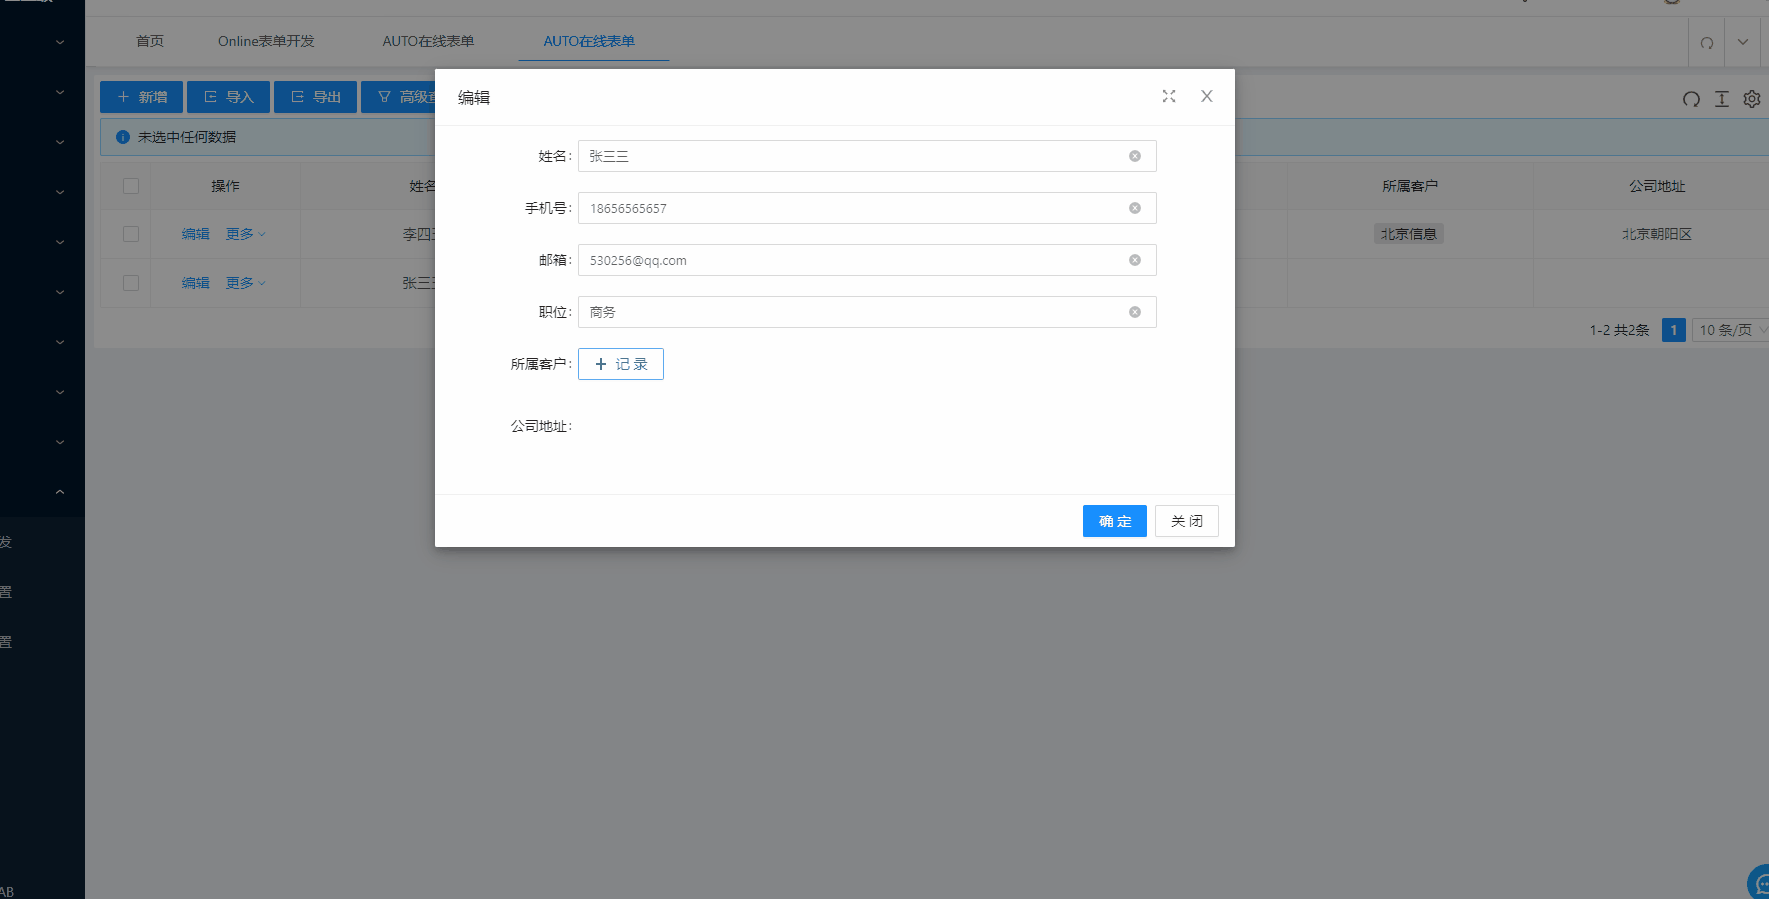Open the column settings gear icon
The image size is (1769, 899).
[x=1752, y=99]
